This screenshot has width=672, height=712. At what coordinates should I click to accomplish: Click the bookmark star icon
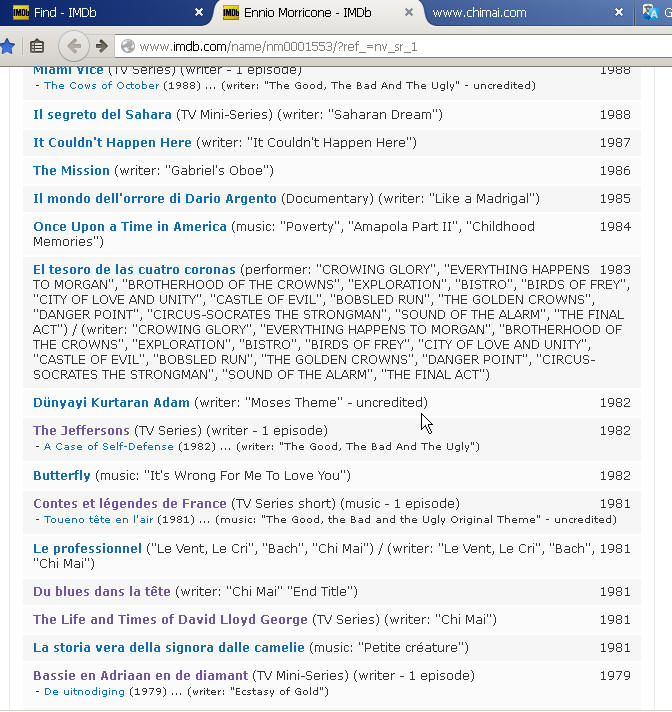(x=8, y=46)
